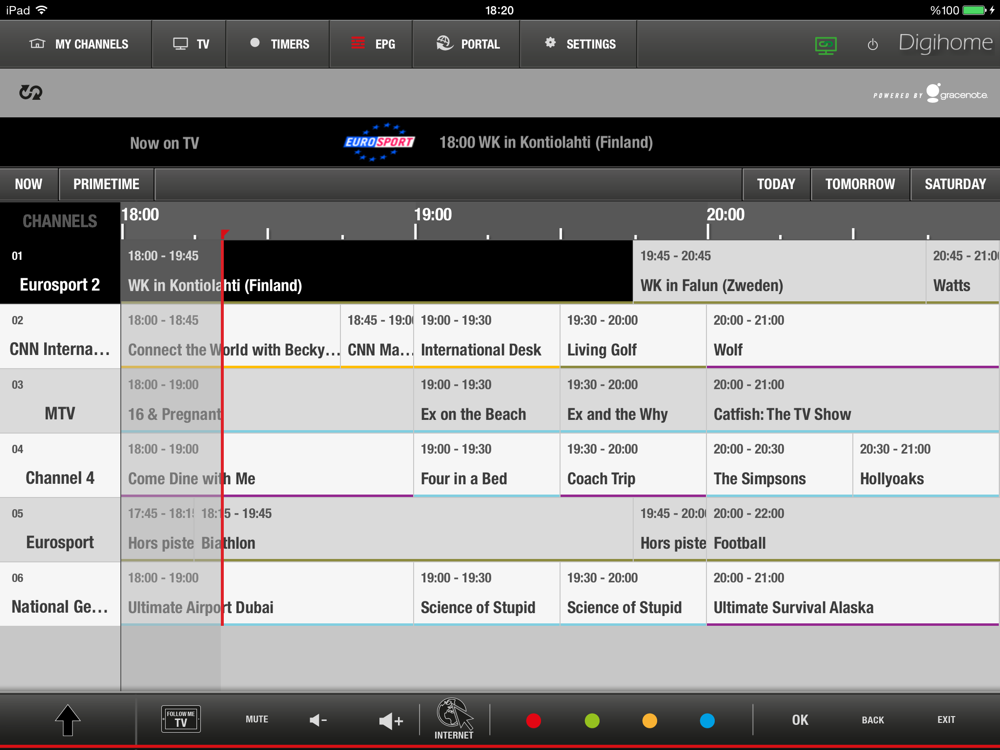Tap the yellow color button
This screenshot has height=750, width=1000.
click(649, 721)
